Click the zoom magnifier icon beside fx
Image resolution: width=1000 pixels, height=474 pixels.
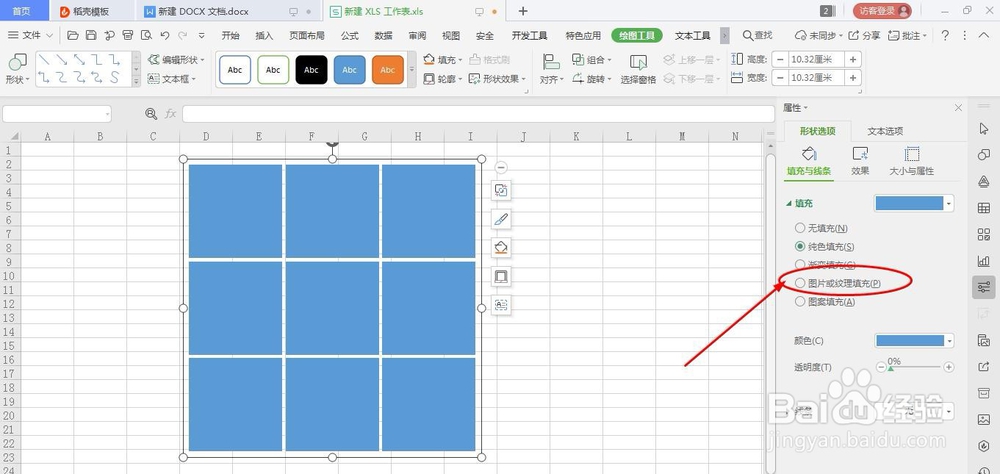pyautogui.click(x=151, y=114)
